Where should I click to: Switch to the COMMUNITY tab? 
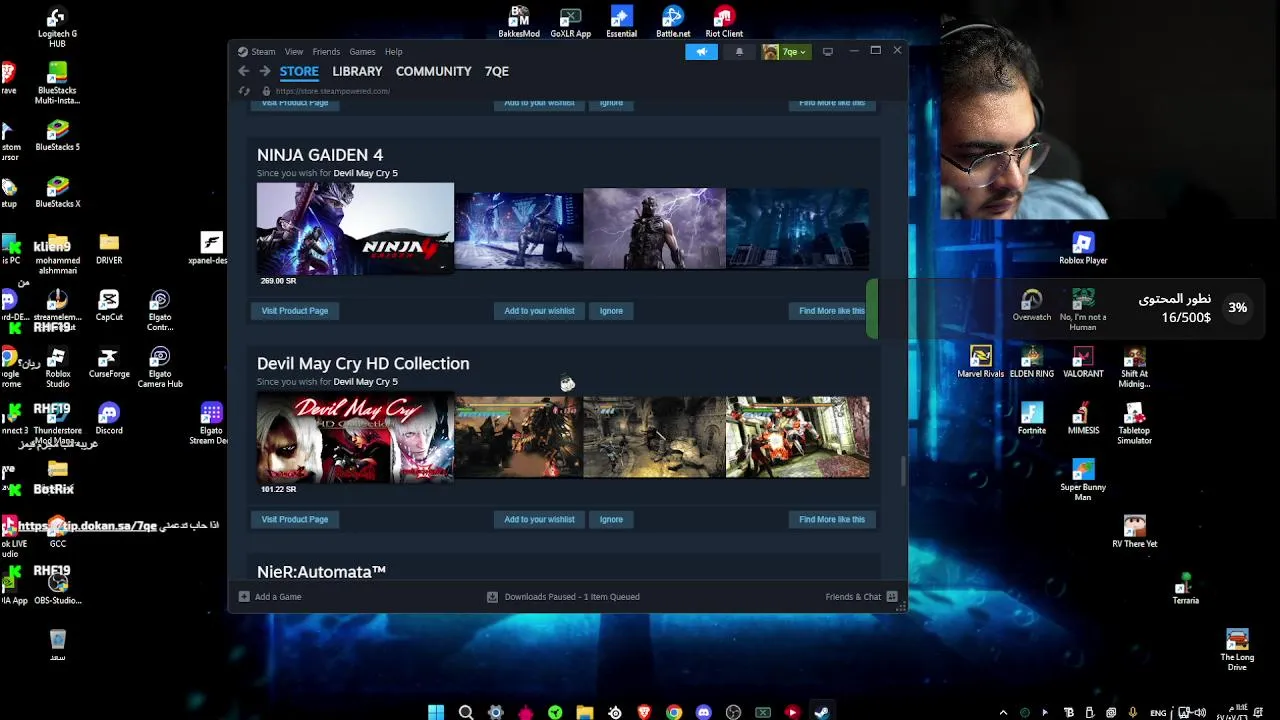point(433,71)
